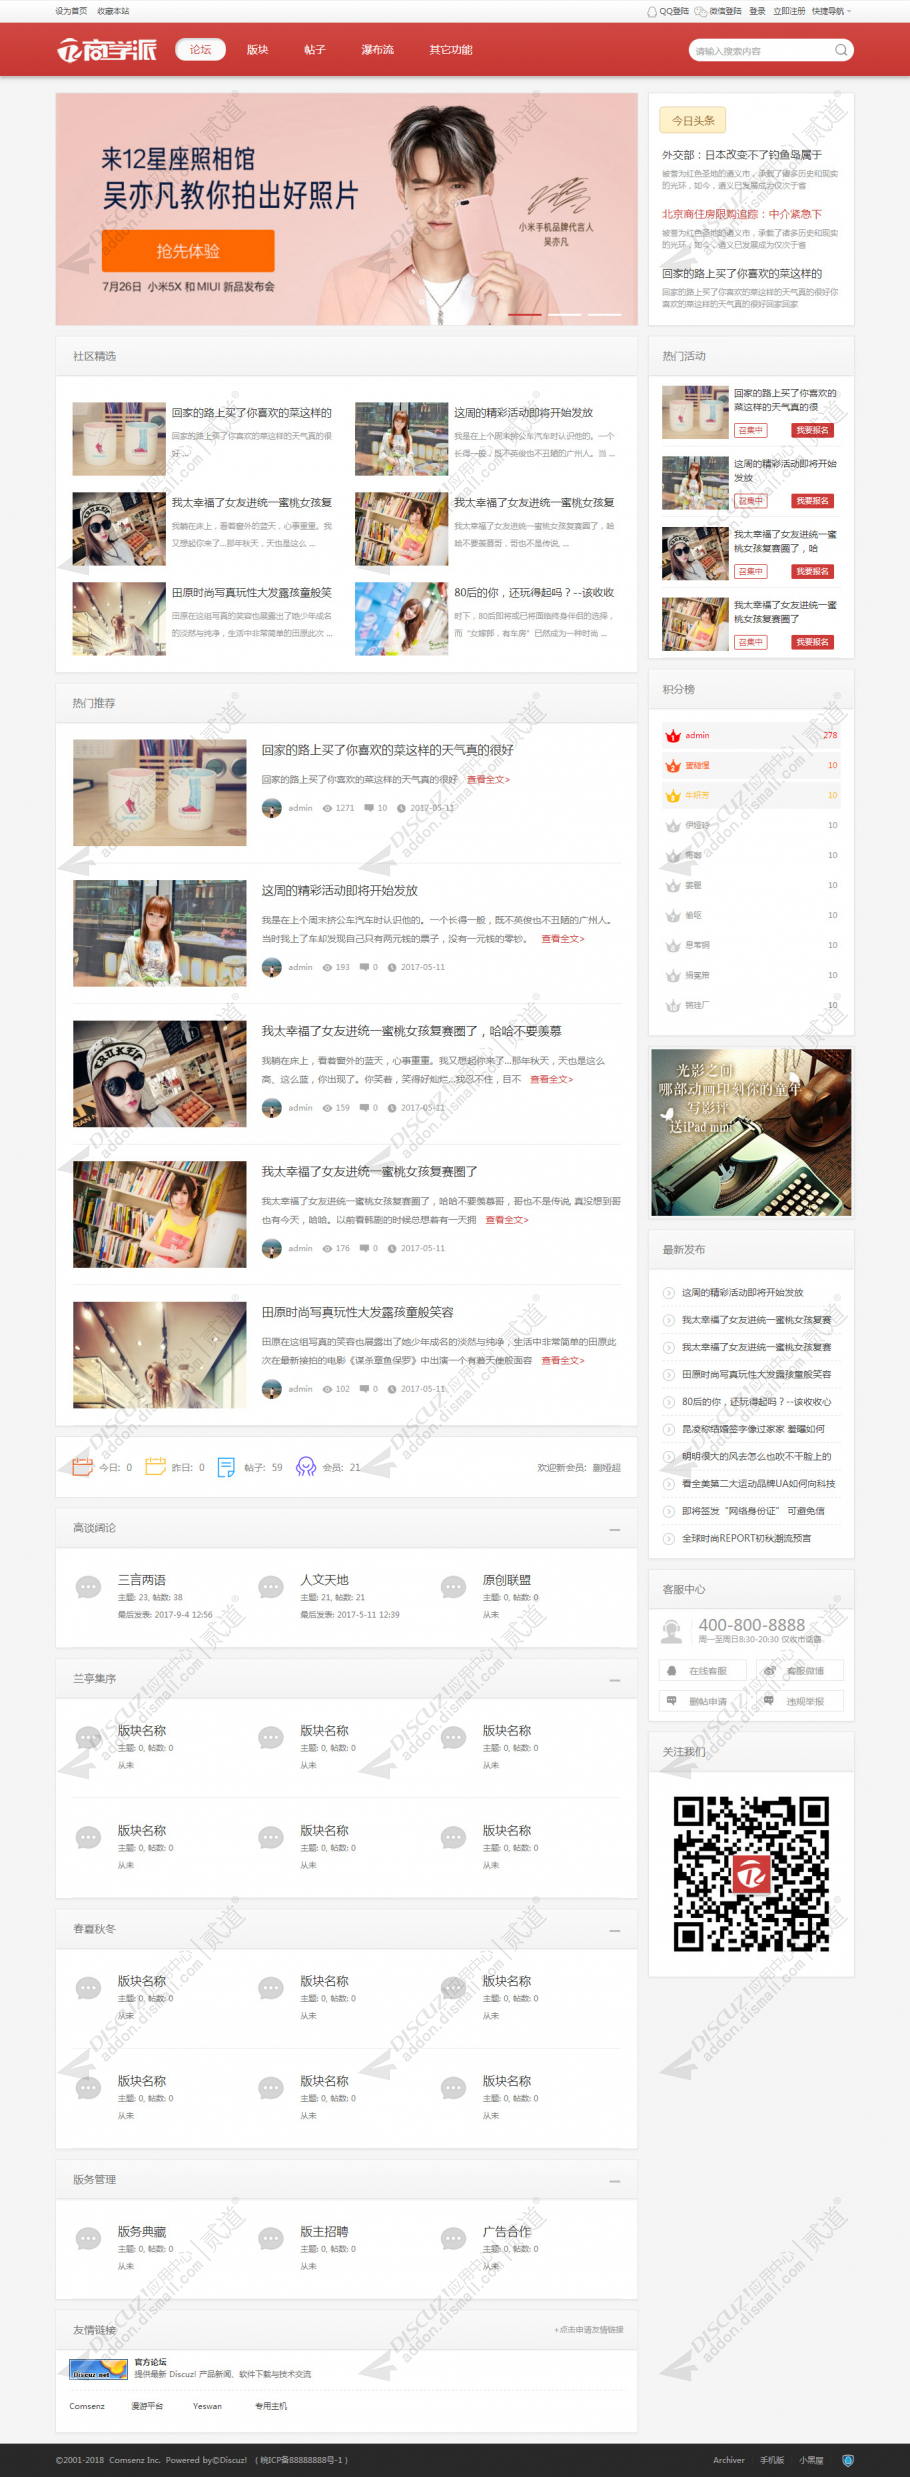The height and width of the screenshot is (2477, 910).
Task: Click the 删帖申请 button
Action: point(705,1700)
